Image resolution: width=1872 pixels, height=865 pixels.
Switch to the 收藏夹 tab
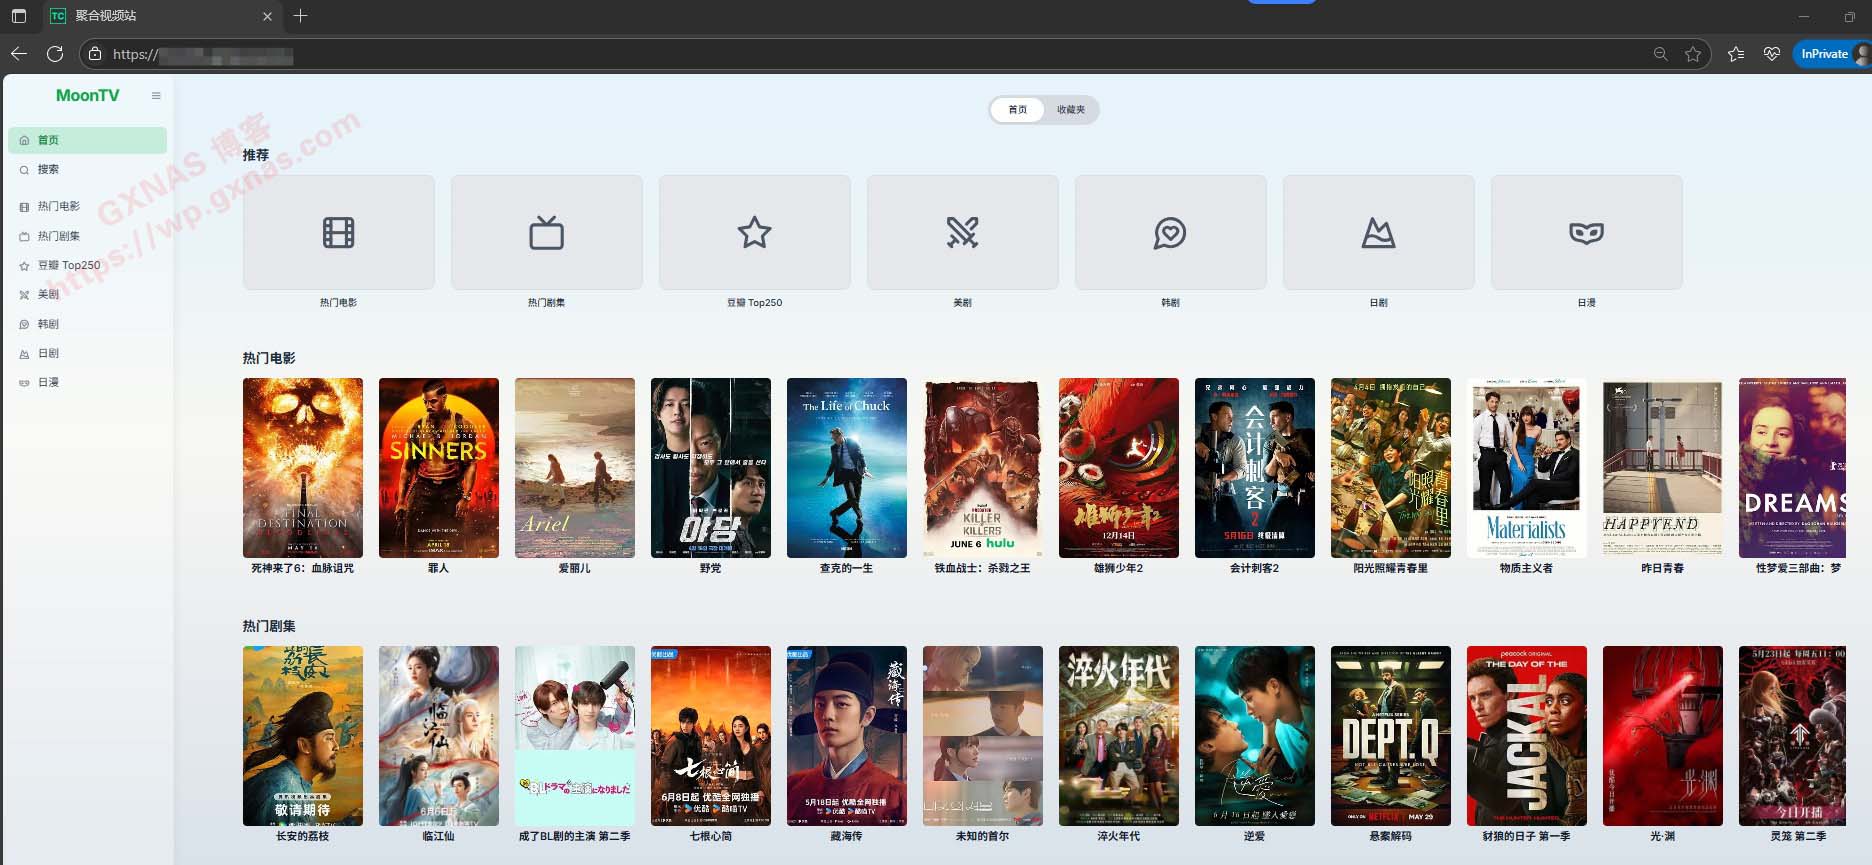1071,110
